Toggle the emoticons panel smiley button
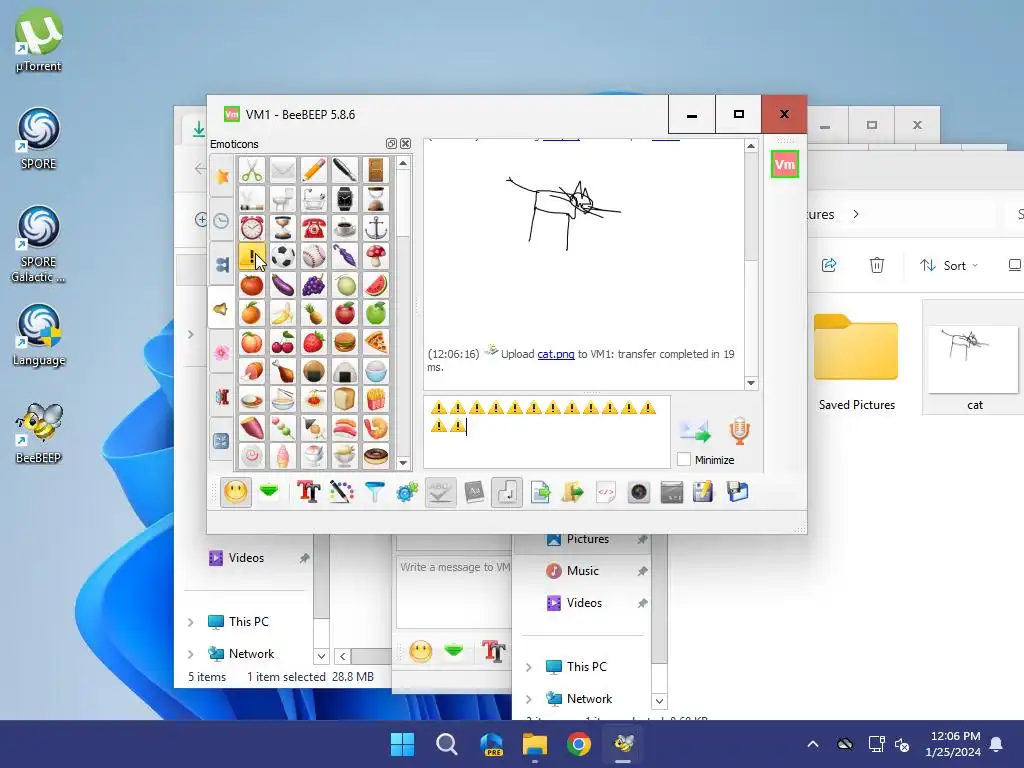The image size is (1024, 768). (x=236, y=492)
